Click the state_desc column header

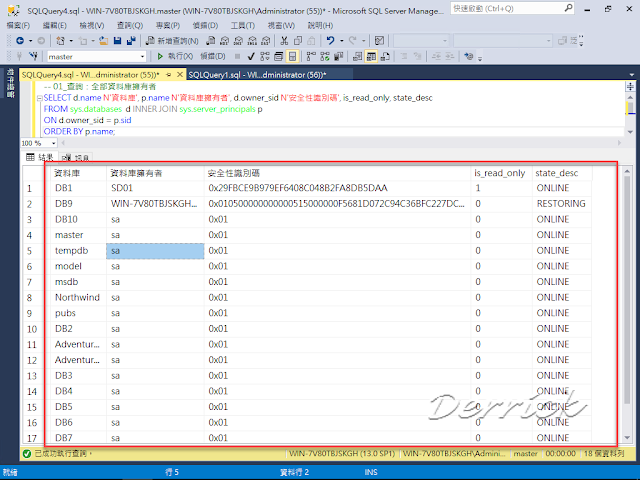coord(562,173)
